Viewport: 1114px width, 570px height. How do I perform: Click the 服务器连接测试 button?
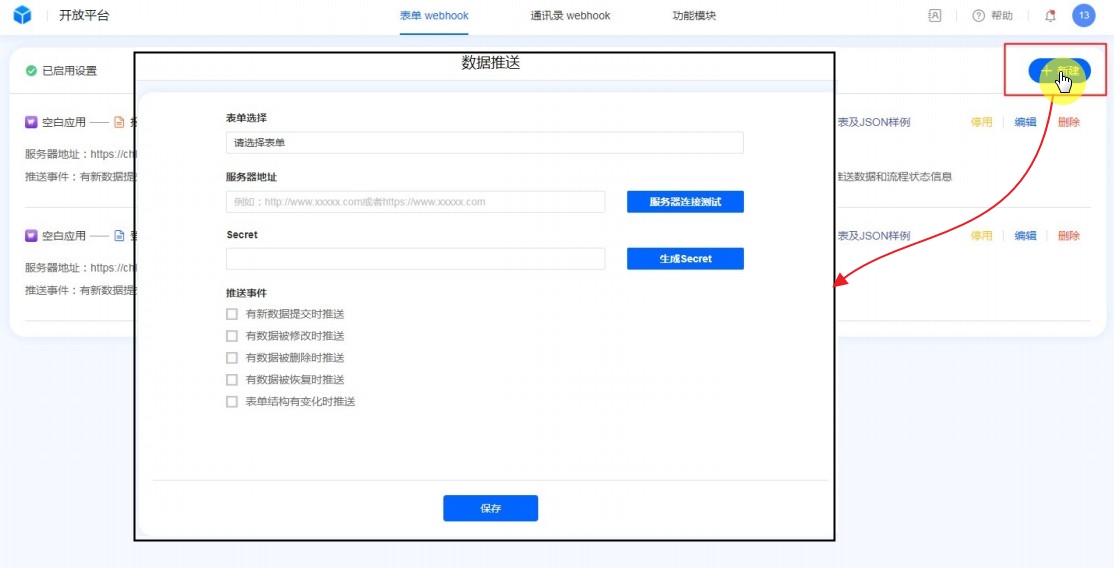[x=685, y=202]
